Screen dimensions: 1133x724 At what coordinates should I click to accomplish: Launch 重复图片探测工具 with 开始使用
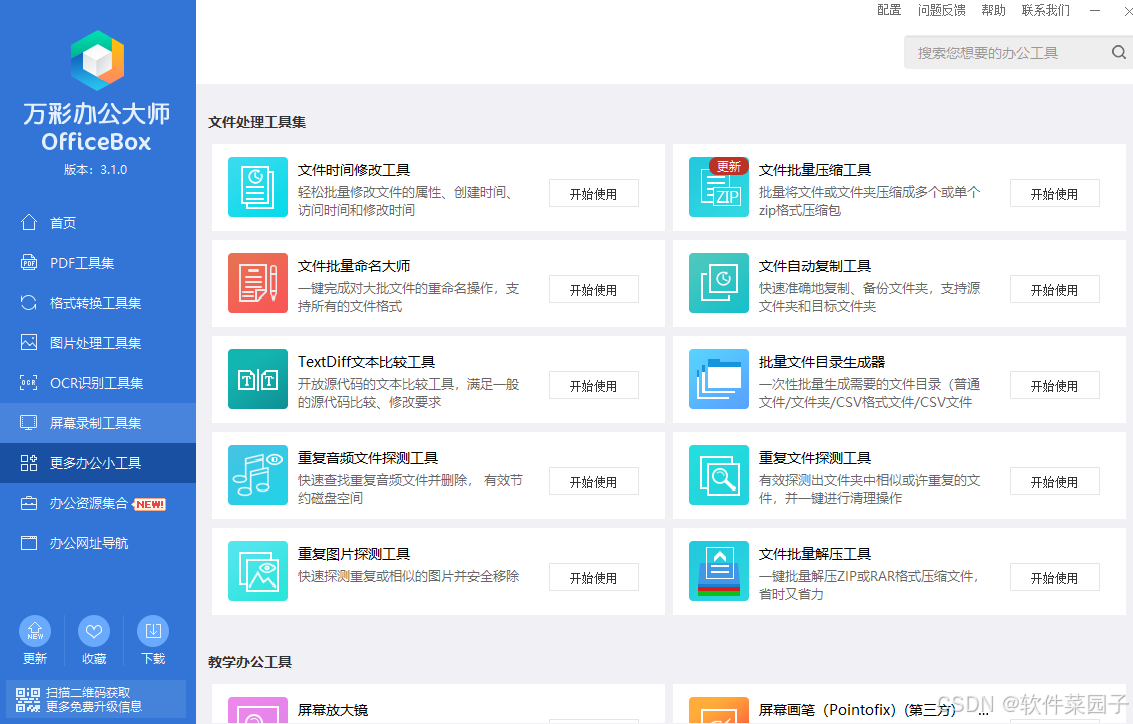click(593, 577)
